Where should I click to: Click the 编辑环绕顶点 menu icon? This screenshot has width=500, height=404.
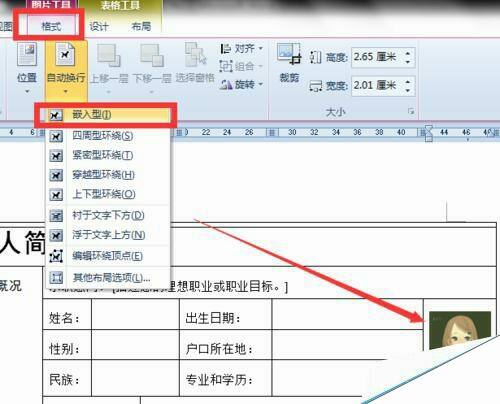click(x=56, y=256)
